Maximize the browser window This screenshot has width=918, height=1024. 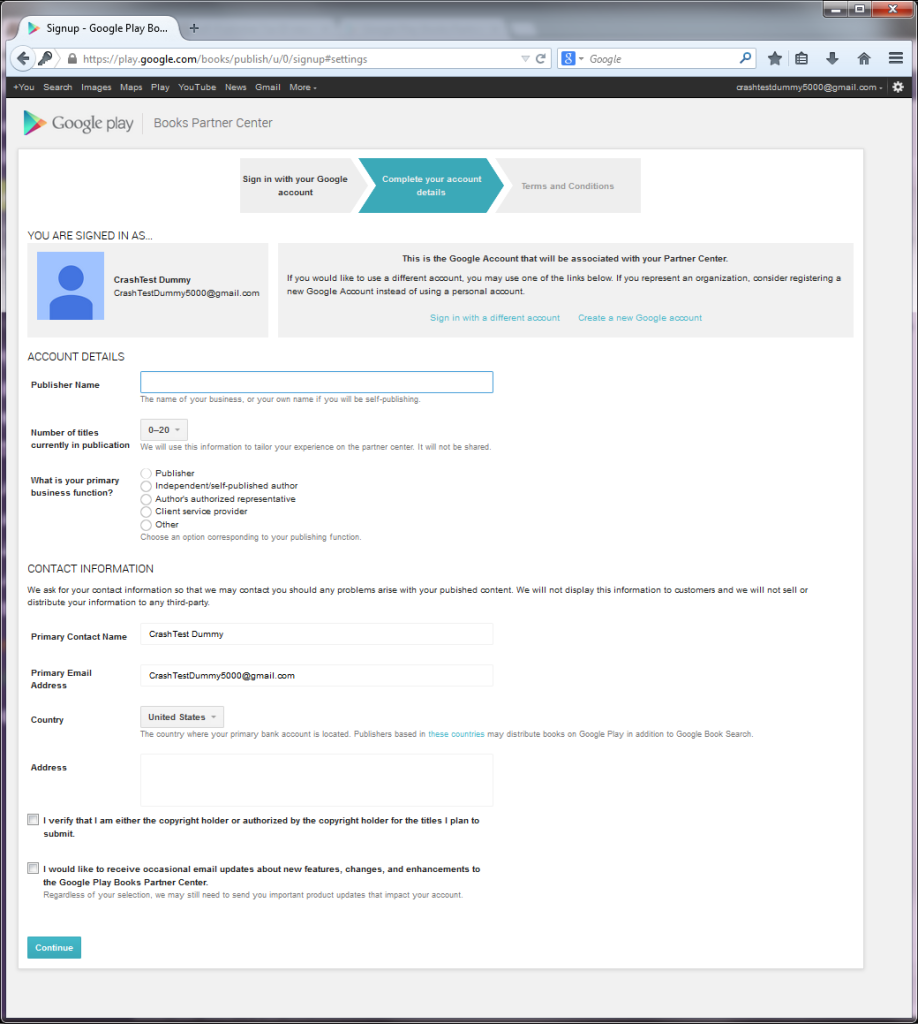[x=859, y=9]
